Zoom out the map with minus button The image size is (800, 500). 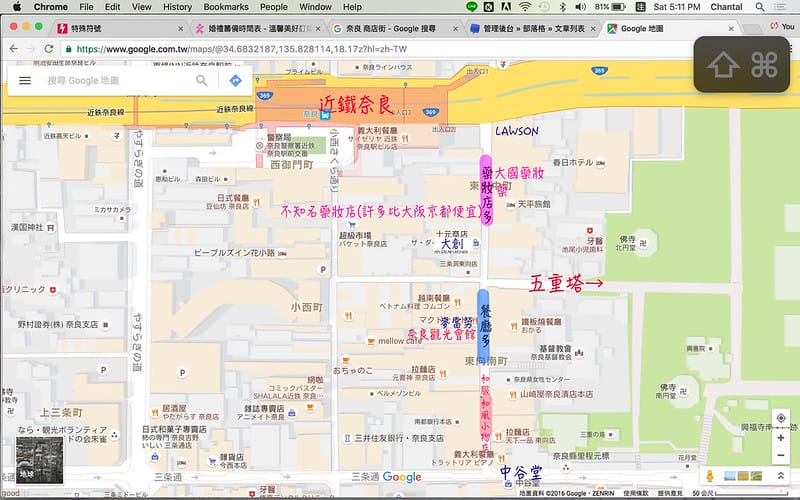(781, 455)
